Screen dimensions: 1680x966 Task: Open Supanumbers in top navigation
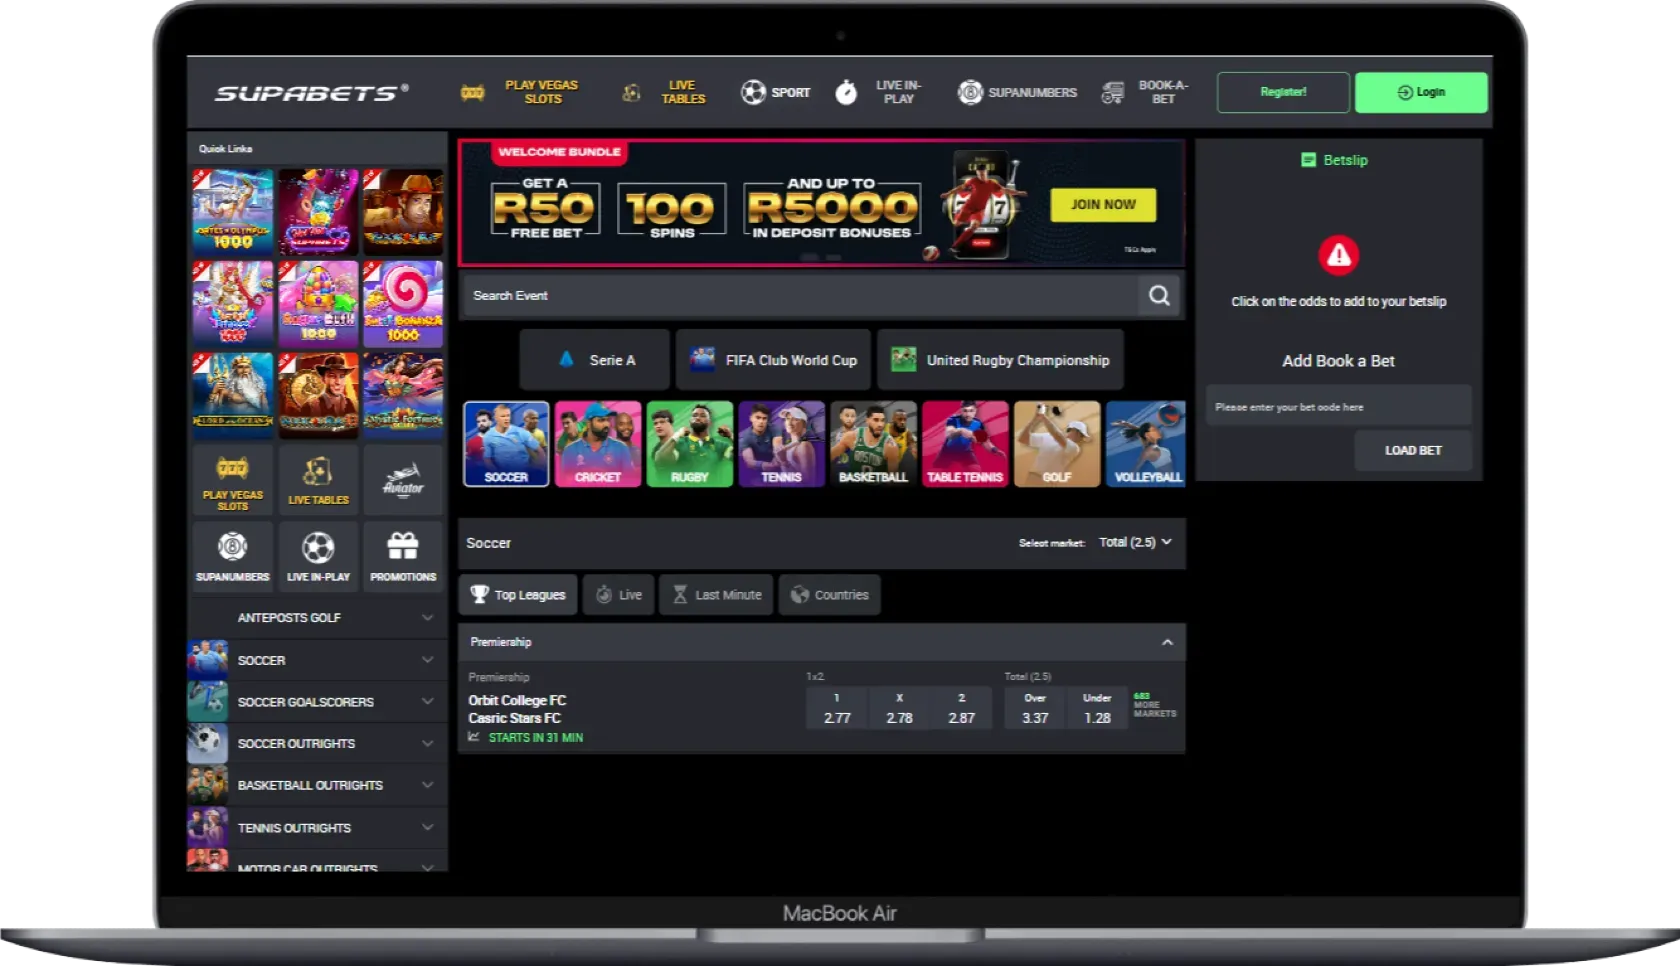click(1017, 92)
